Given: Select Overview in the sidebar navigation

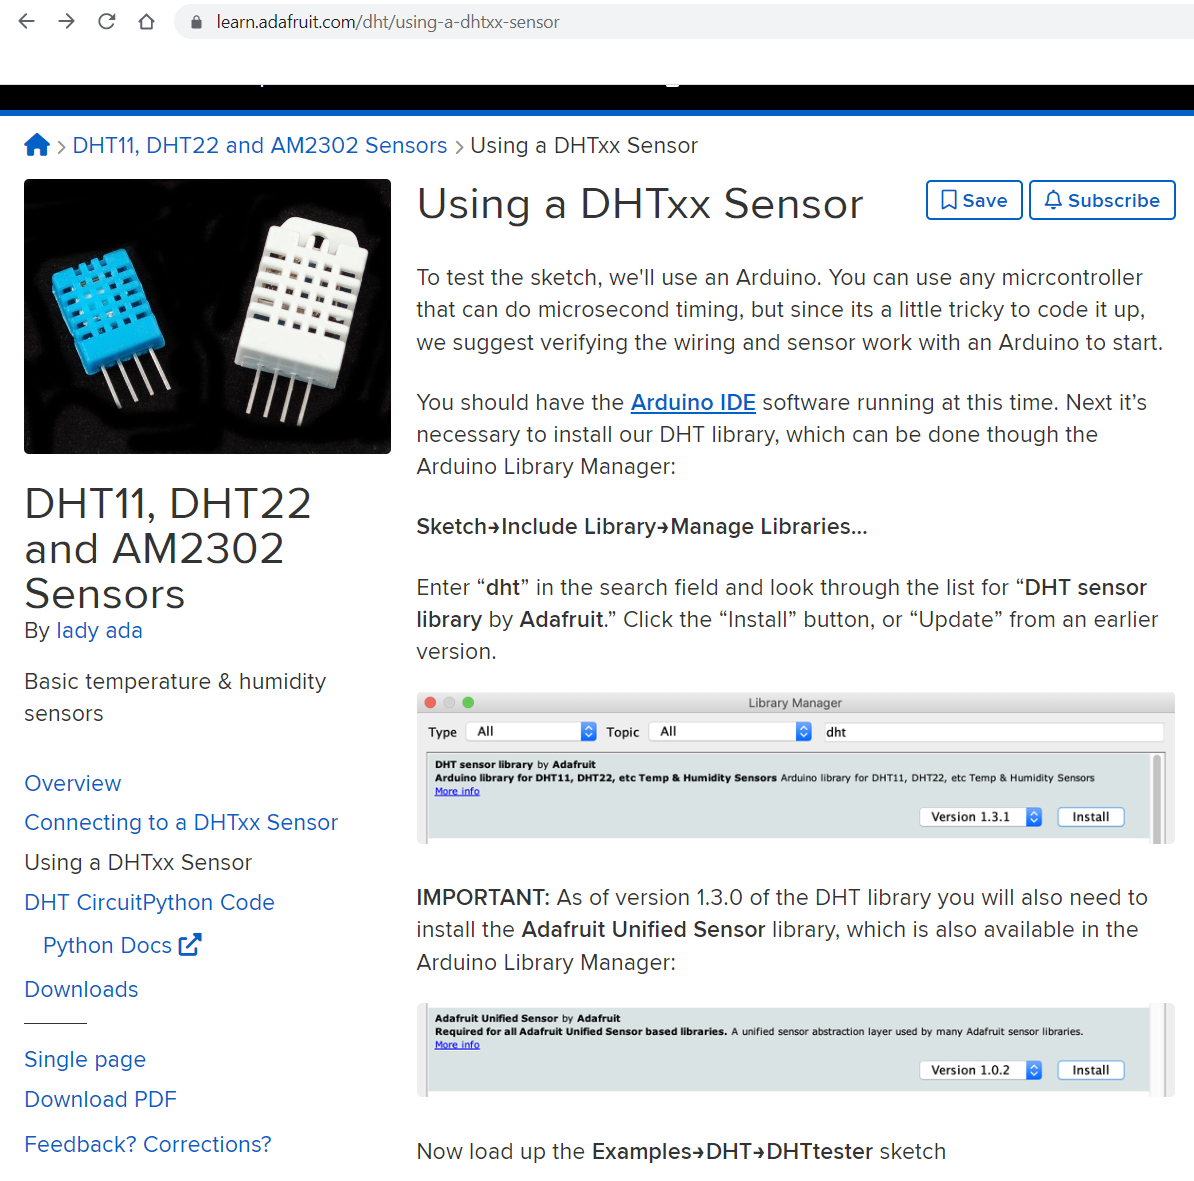Looking at the screenshot, I should pyautogui.click(x=72, y=783).
